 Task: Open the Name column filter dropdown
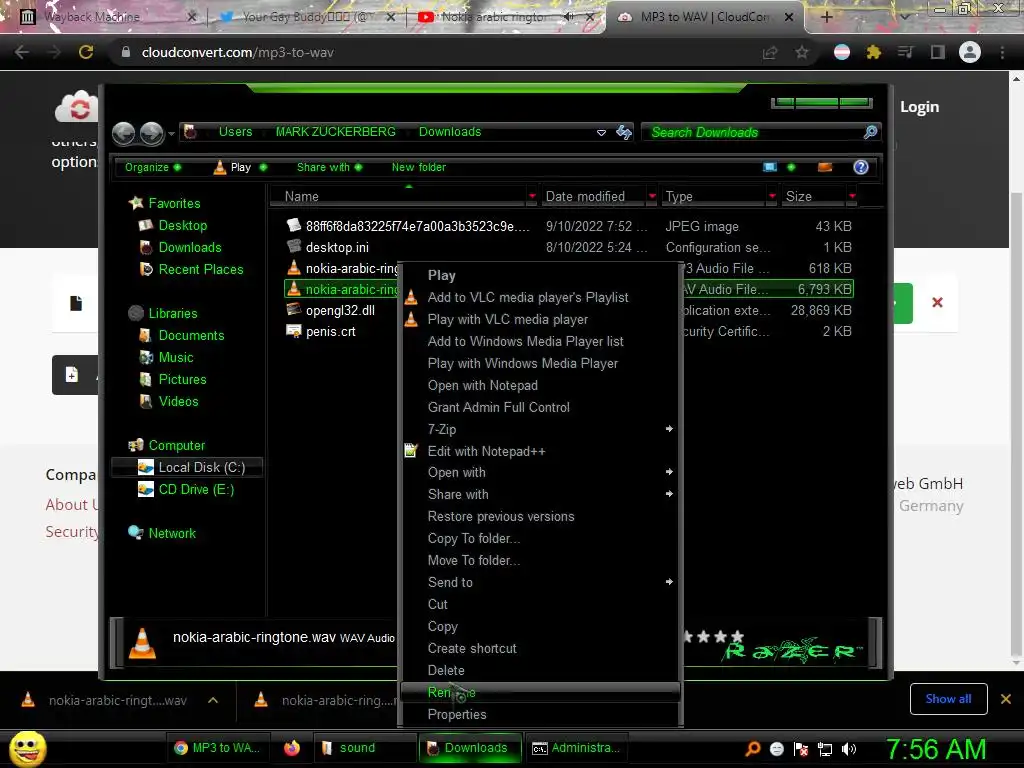[532, 196]
